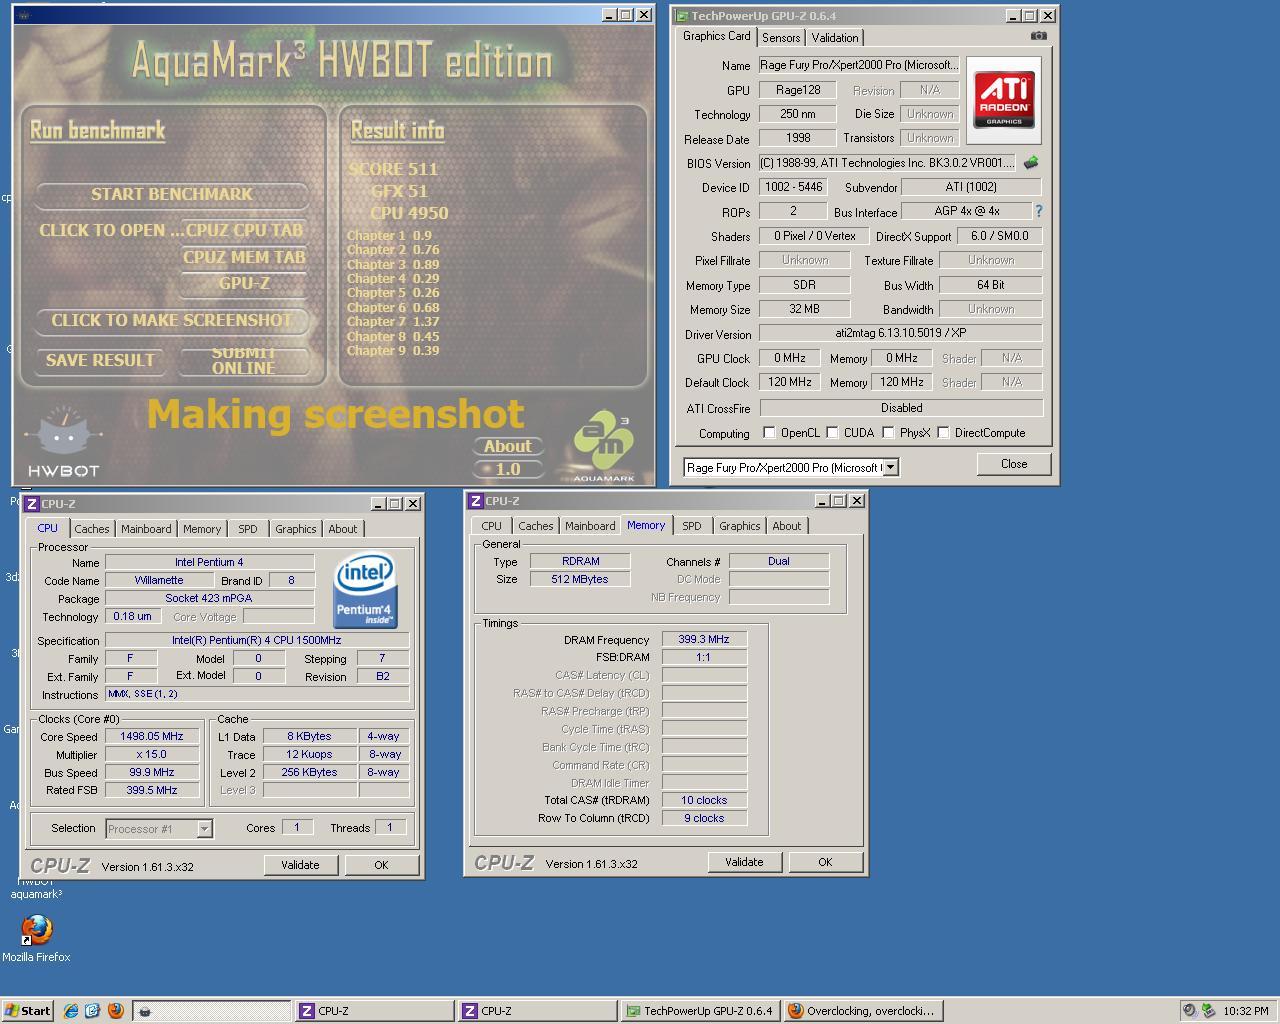Image resolution: width=1280 pixels, height=1024 pixels.
Task: Open Processor #1 selection dropdown
Action: 204,829
